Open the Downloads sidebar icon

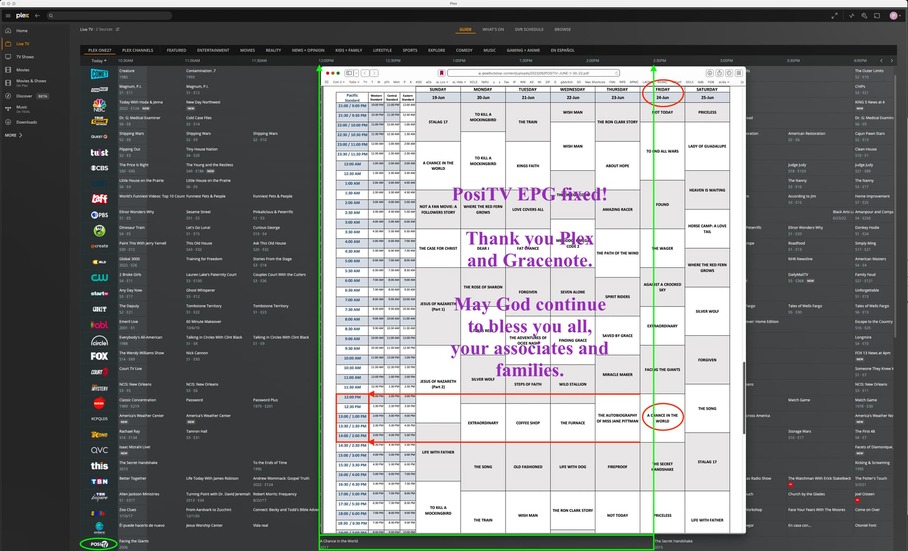8,122
